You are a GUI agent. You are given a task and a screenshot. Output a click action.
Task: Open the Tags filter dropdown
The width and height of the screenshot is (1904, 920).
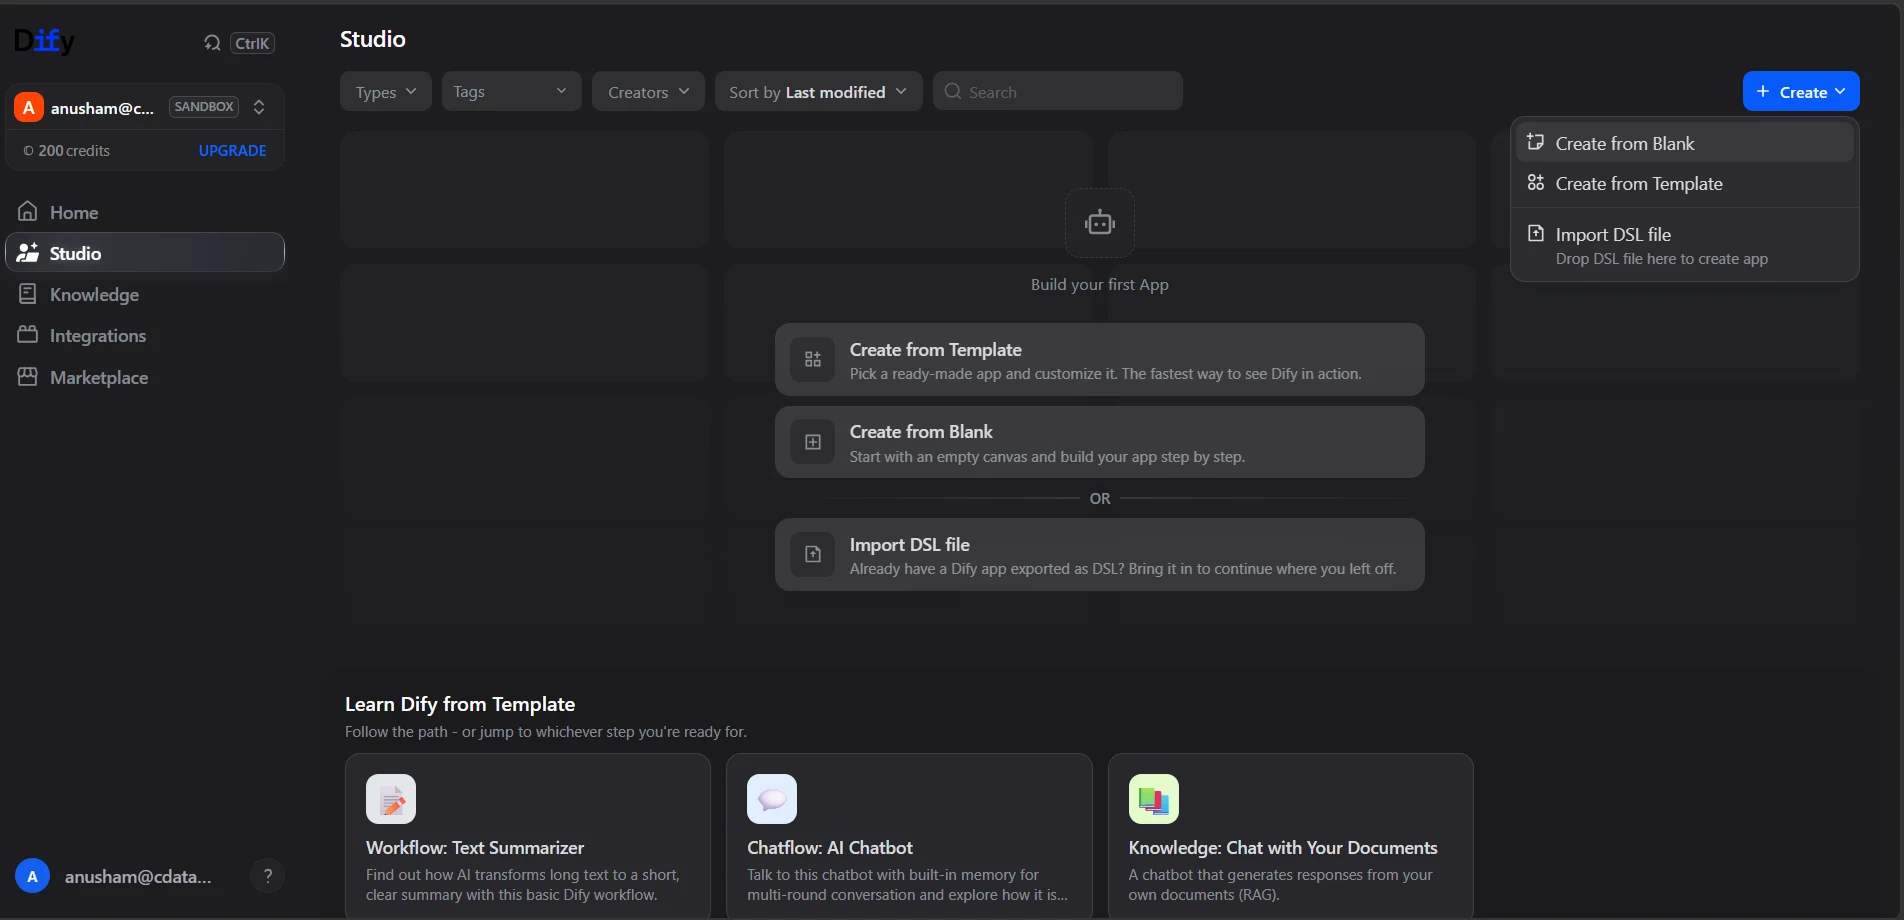pyautogui.click(x=511, y=91)
